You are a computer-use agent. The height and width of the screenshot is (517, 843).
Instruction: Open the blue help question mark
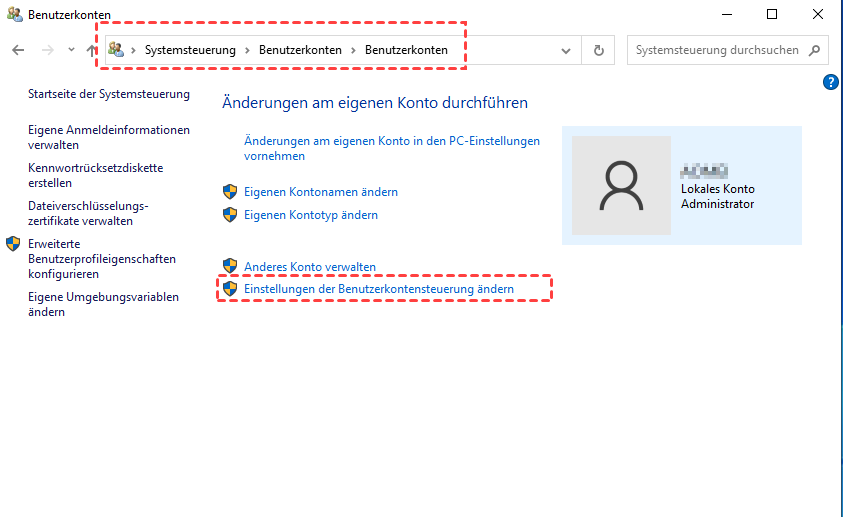830,82
